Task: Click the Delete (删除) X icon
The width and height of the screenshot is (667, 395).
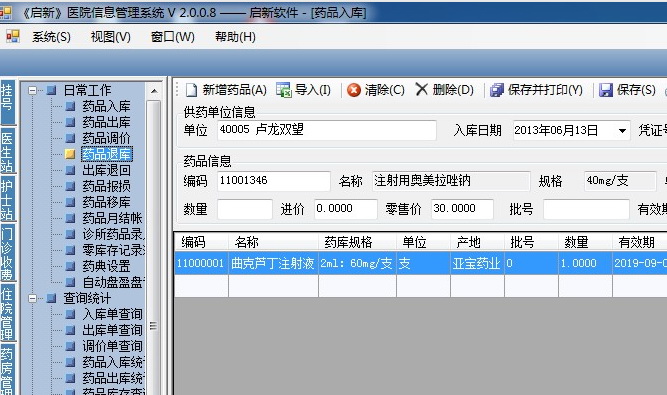Action: click(421, 89)
